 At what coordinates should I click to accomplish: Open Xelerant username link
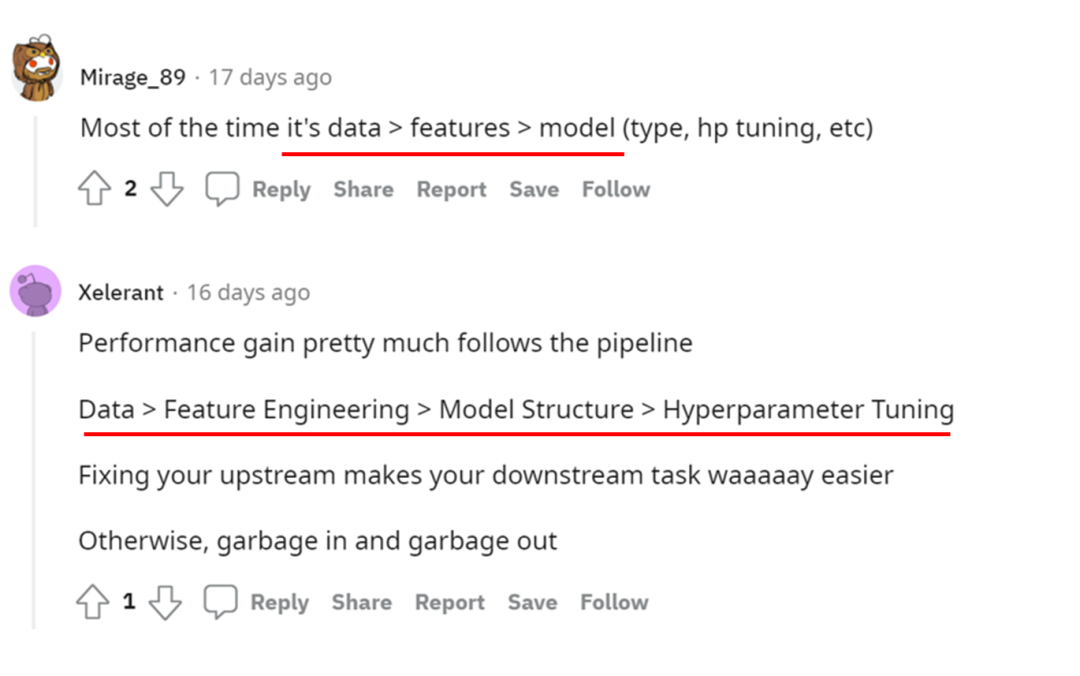click(x=120, y=292)
